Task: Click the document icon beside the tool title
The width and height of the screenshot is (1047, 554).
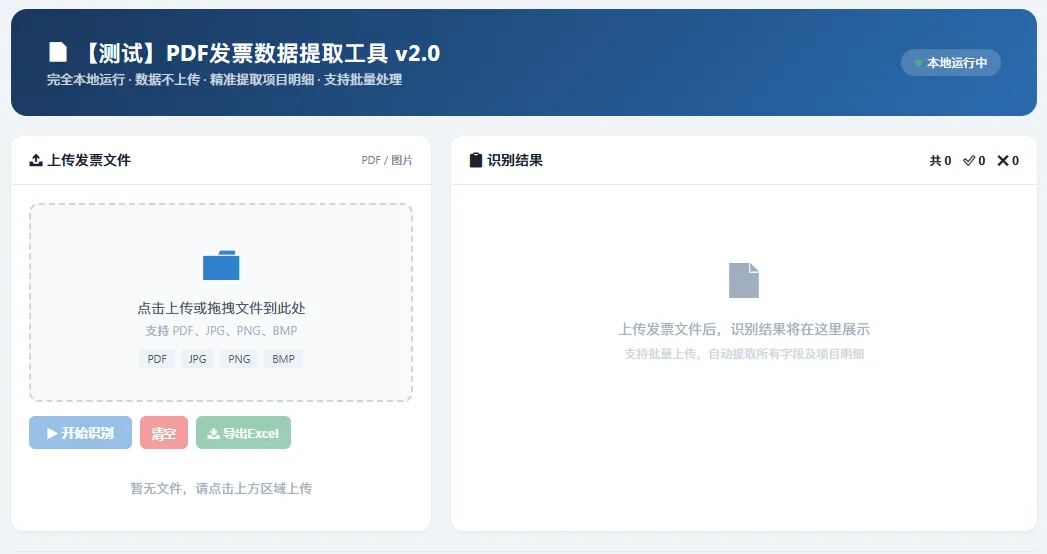Action: [58, 52]
